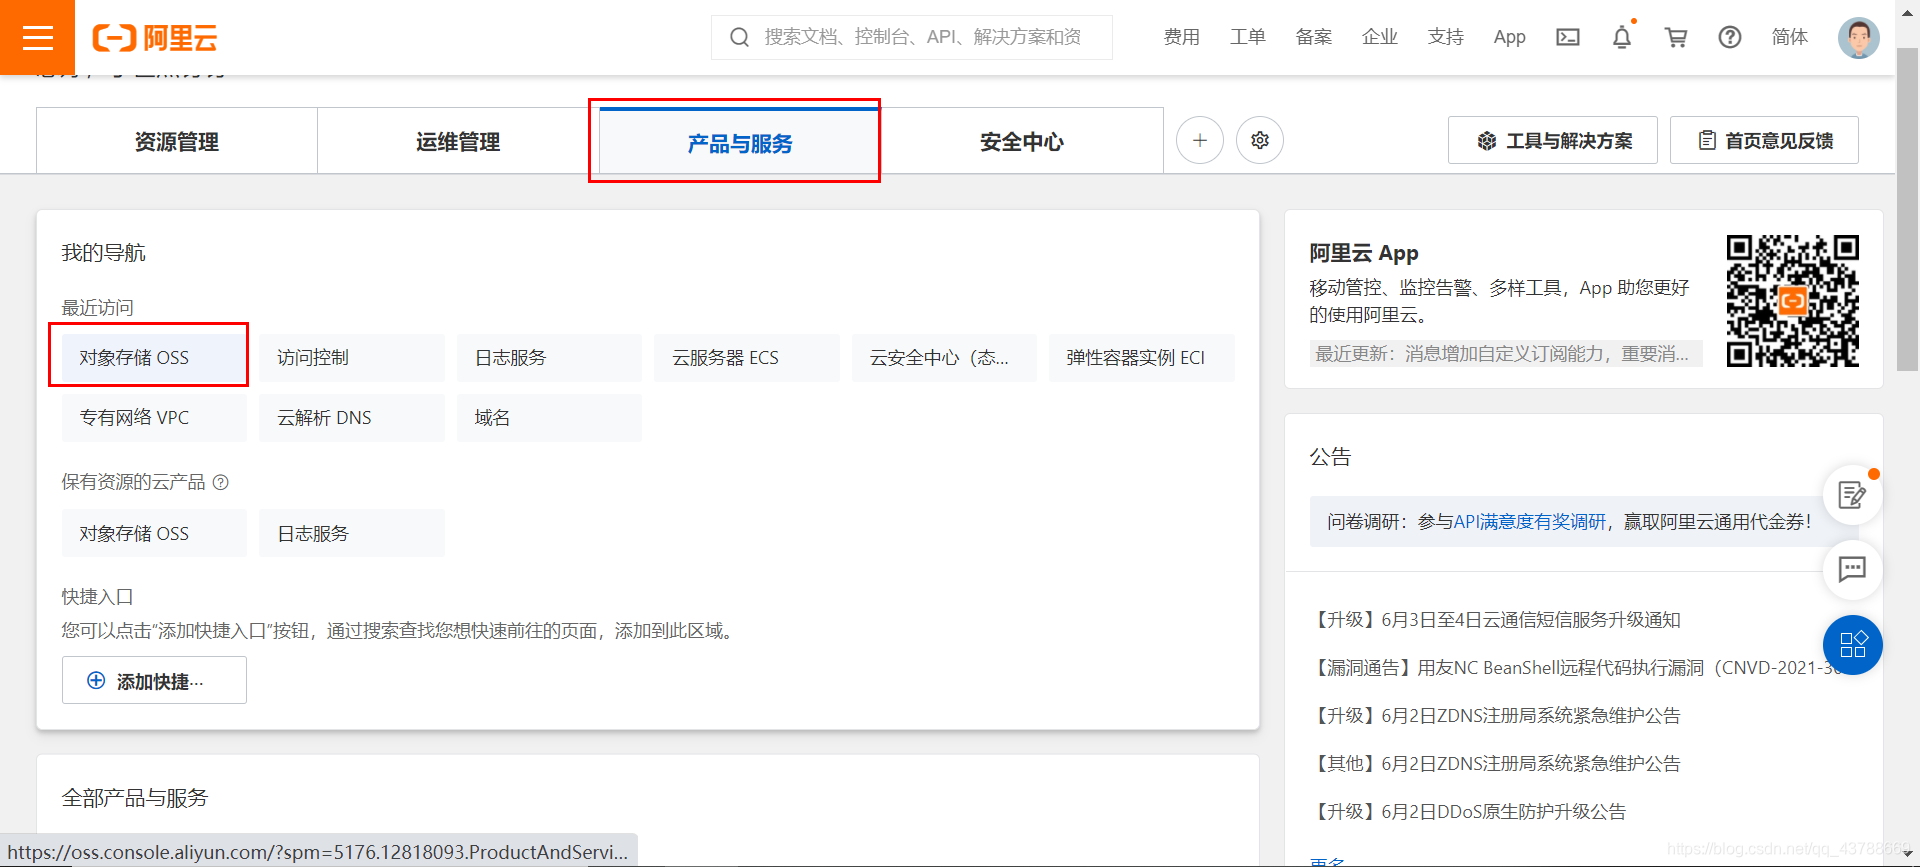Open tab settings gear icon
Screen dimensions: 1920x867
(x=1260, y=140)
